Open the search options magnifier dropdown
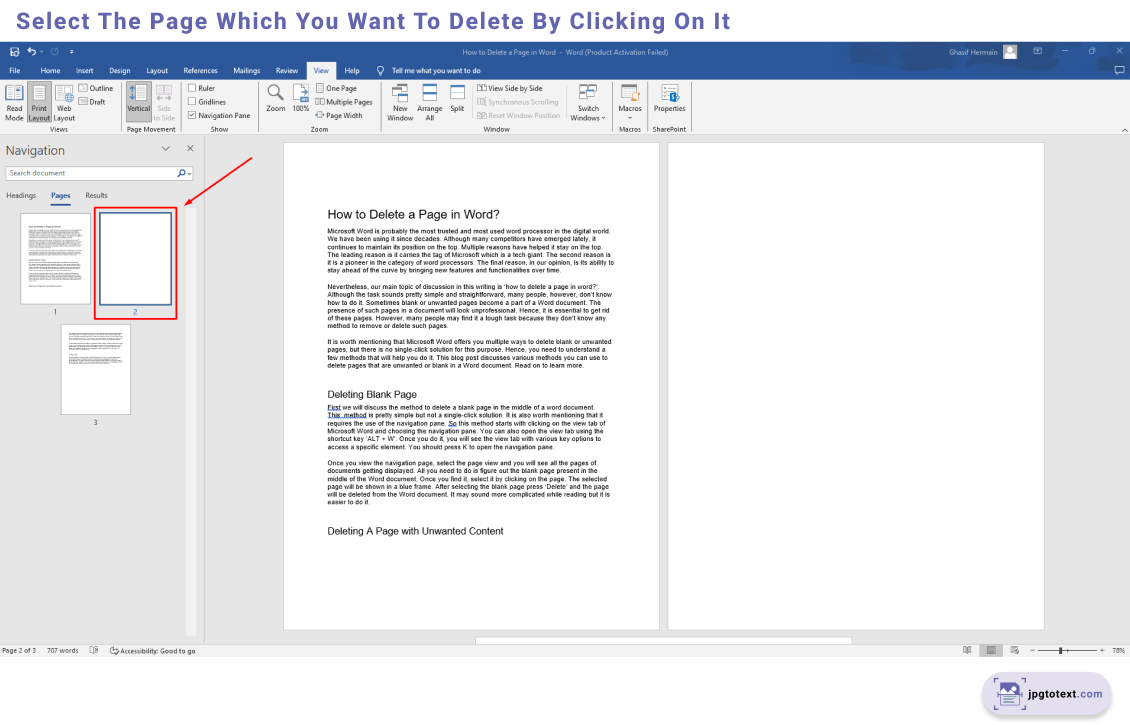The height and width of the screenshot is (725, 1130). (184, 173)
